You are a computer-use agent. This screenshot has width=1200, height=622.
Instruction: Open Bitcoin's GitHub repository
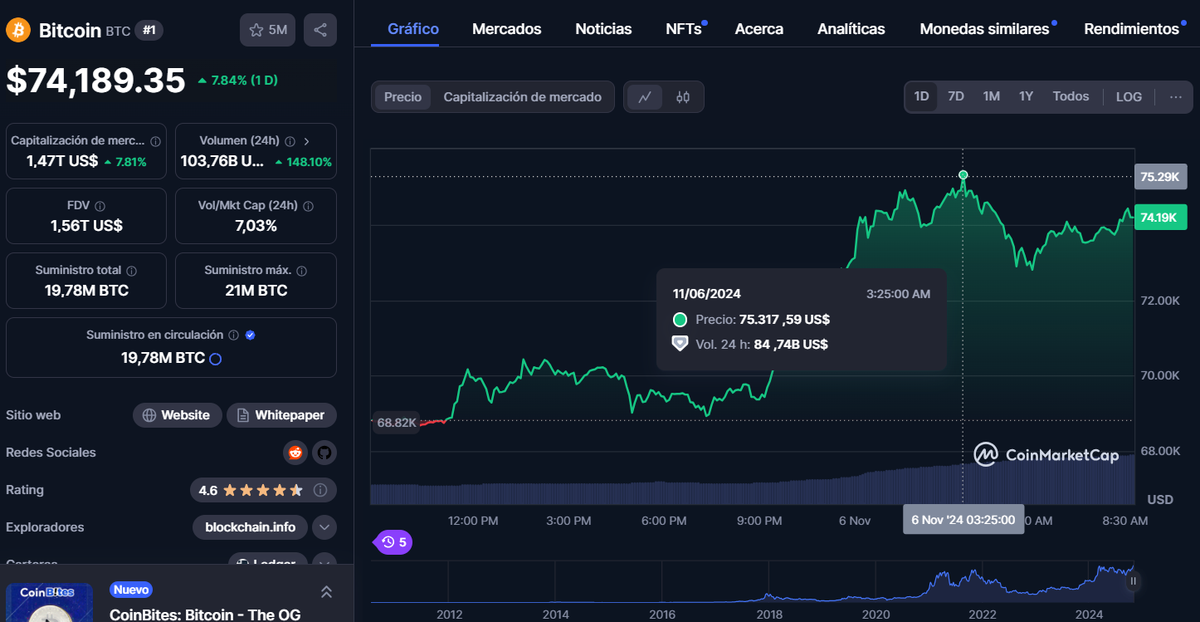[325, 452]
